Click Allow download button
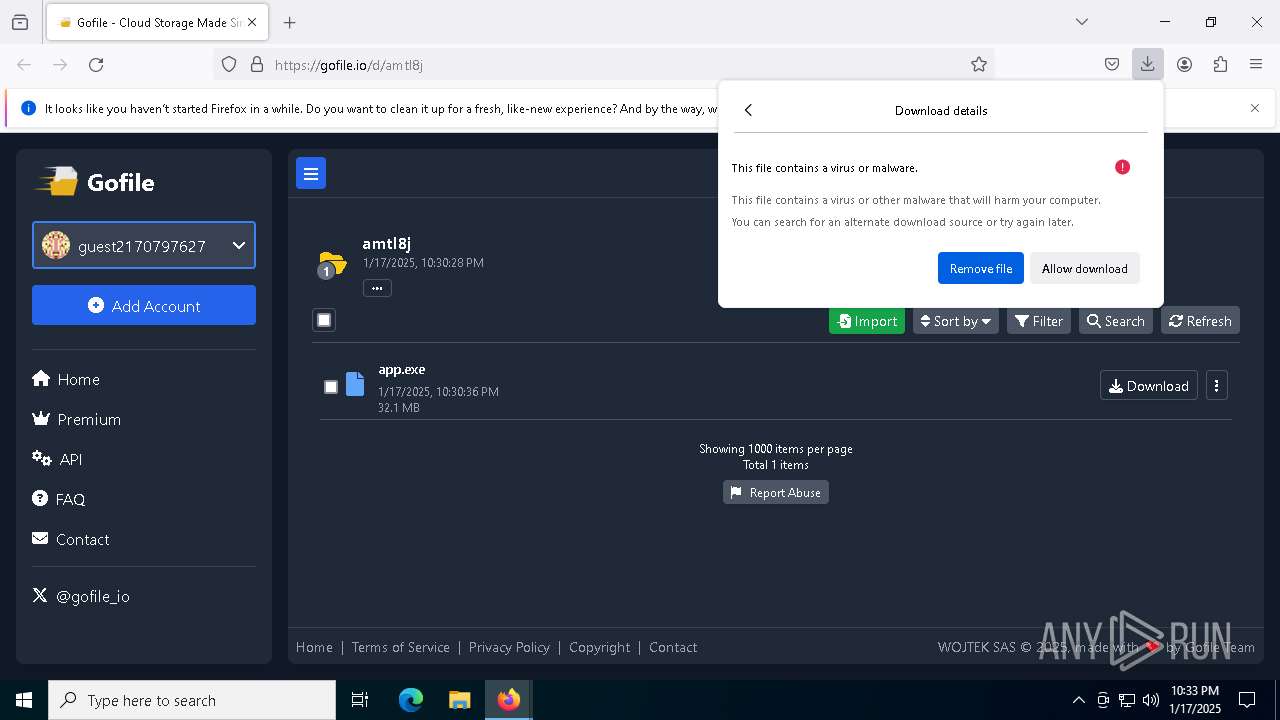This screenshot has height=720, width=1280. click(1085, 268)
